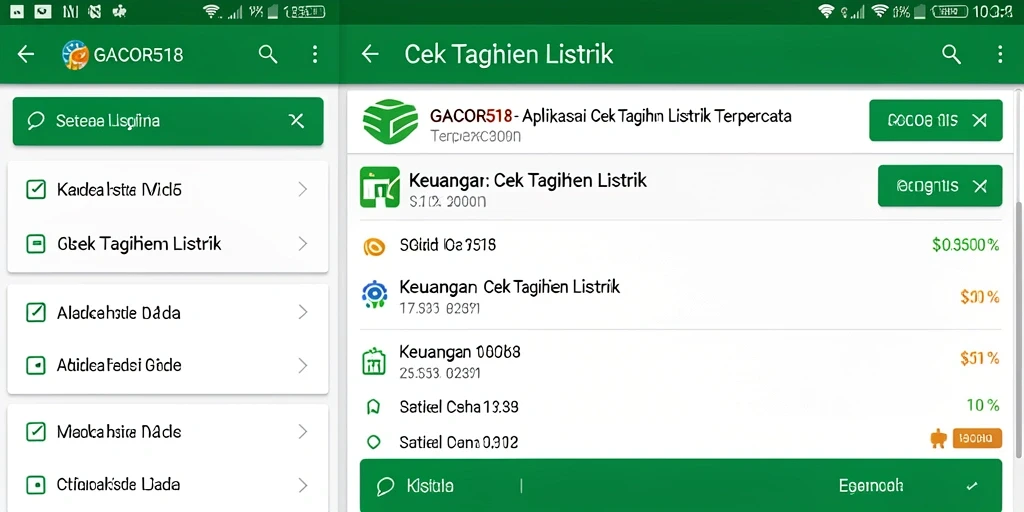Open overflow menu in GACOR518 header
This screenshot has height=512, width=1024.
tap(315, 54)
